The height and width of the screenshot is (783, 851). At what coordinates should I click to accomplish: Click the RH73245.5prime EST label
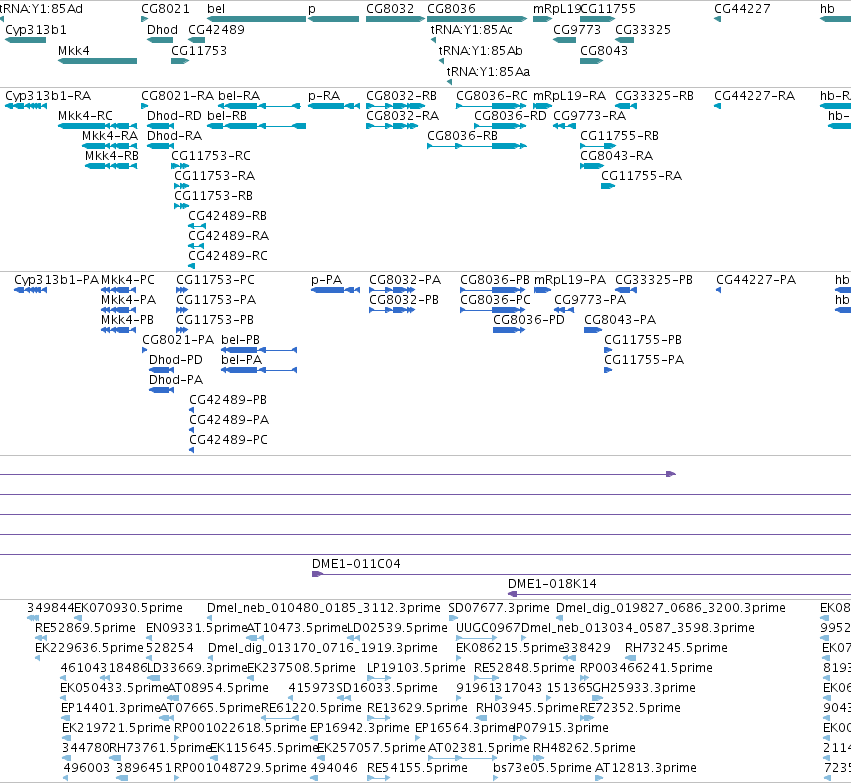pos(676,648)
